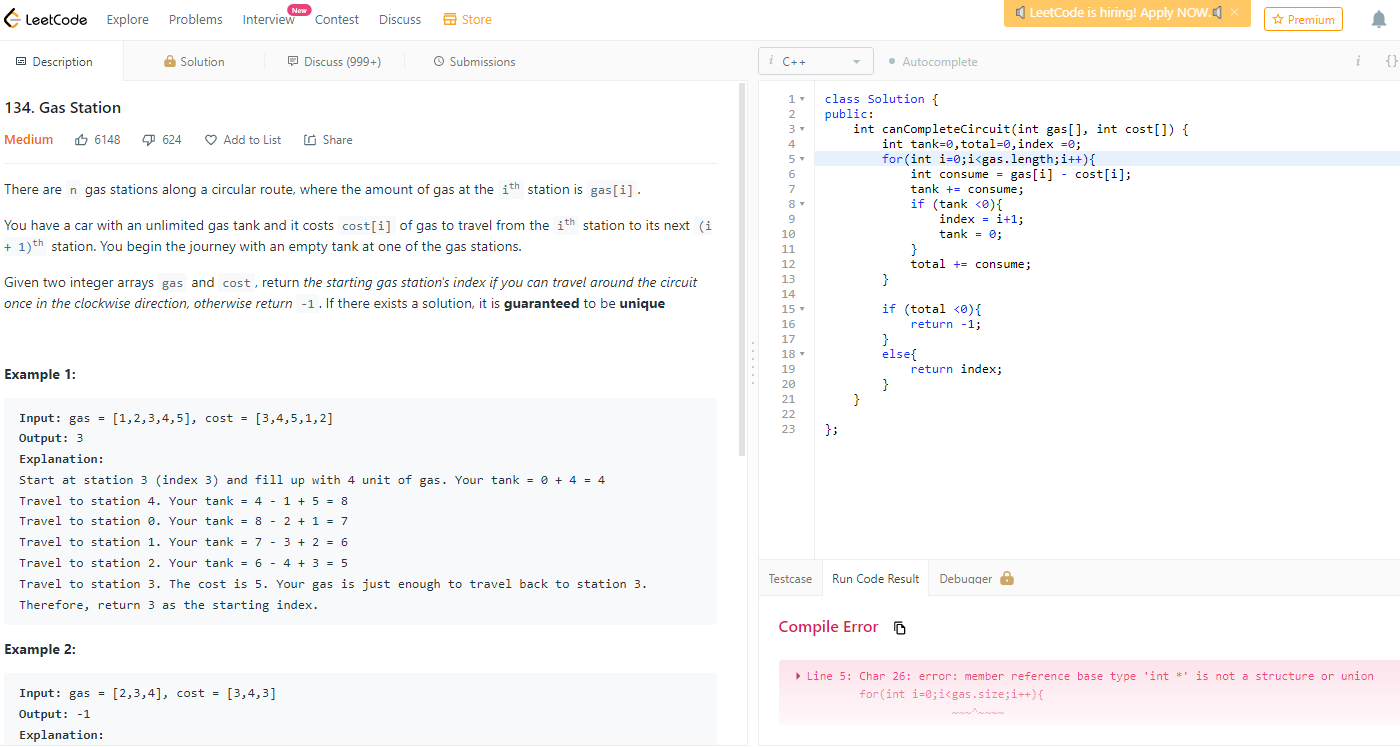
Task: Collapse the canCompleteCircuit fold at line 3
Action: point(802,129)
